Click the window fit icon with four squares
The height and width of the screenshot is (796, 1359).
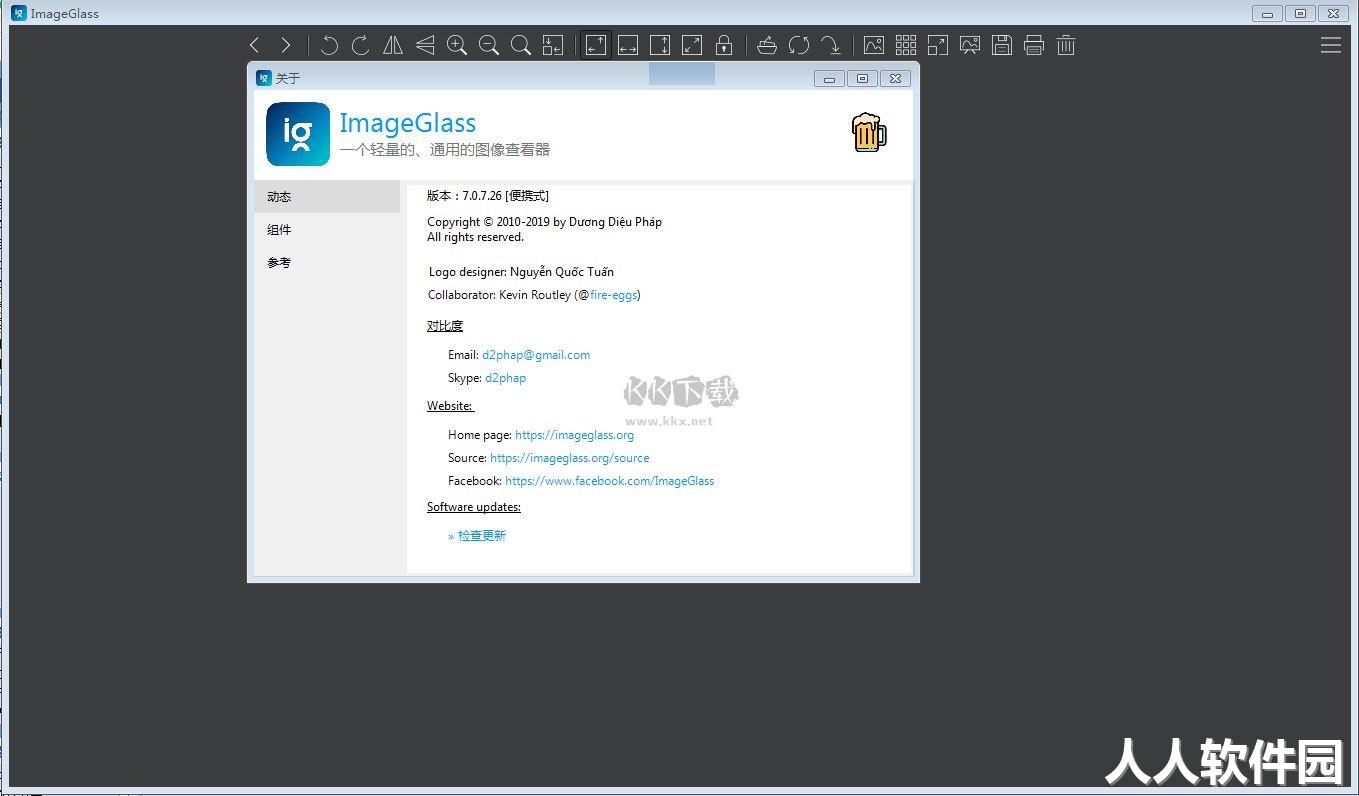click(553, 45)
